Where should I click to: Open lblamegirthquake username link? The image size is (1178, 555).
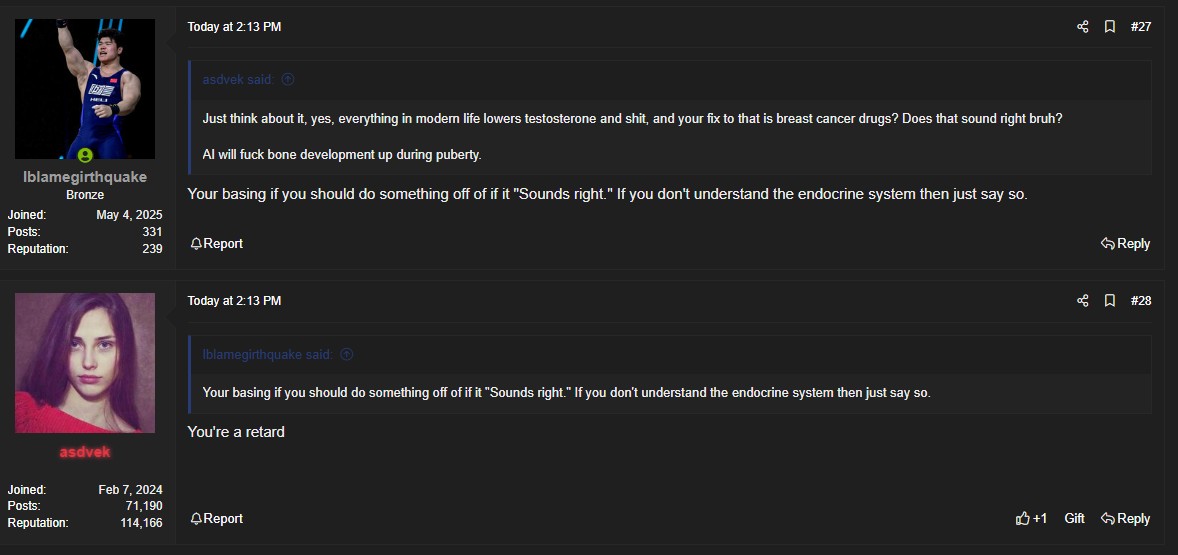85,177
